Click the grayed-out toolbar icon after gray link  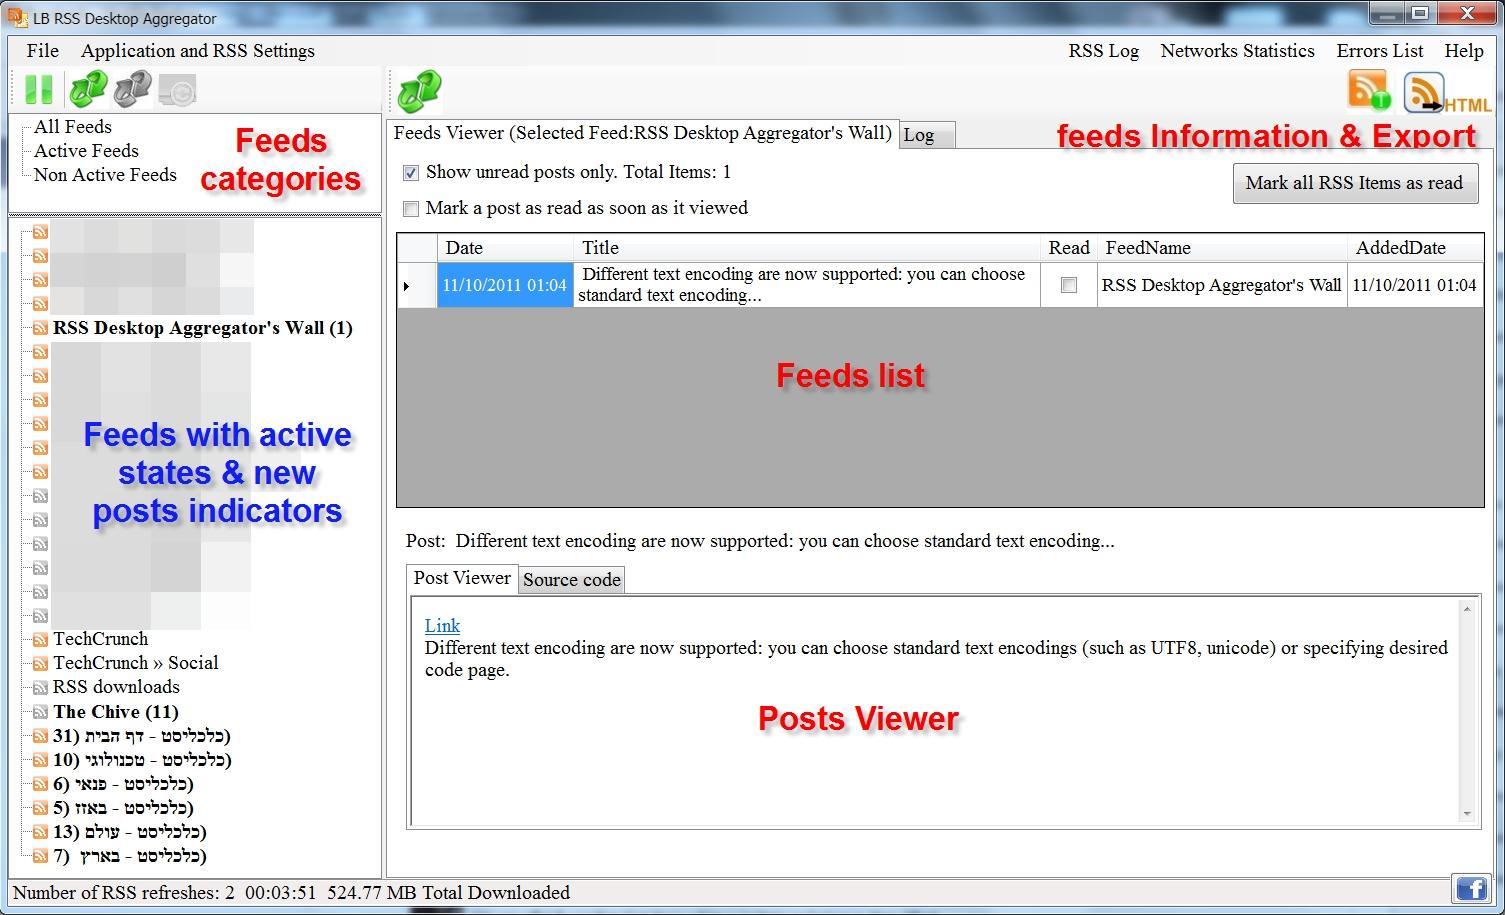[x=177, y=91]
